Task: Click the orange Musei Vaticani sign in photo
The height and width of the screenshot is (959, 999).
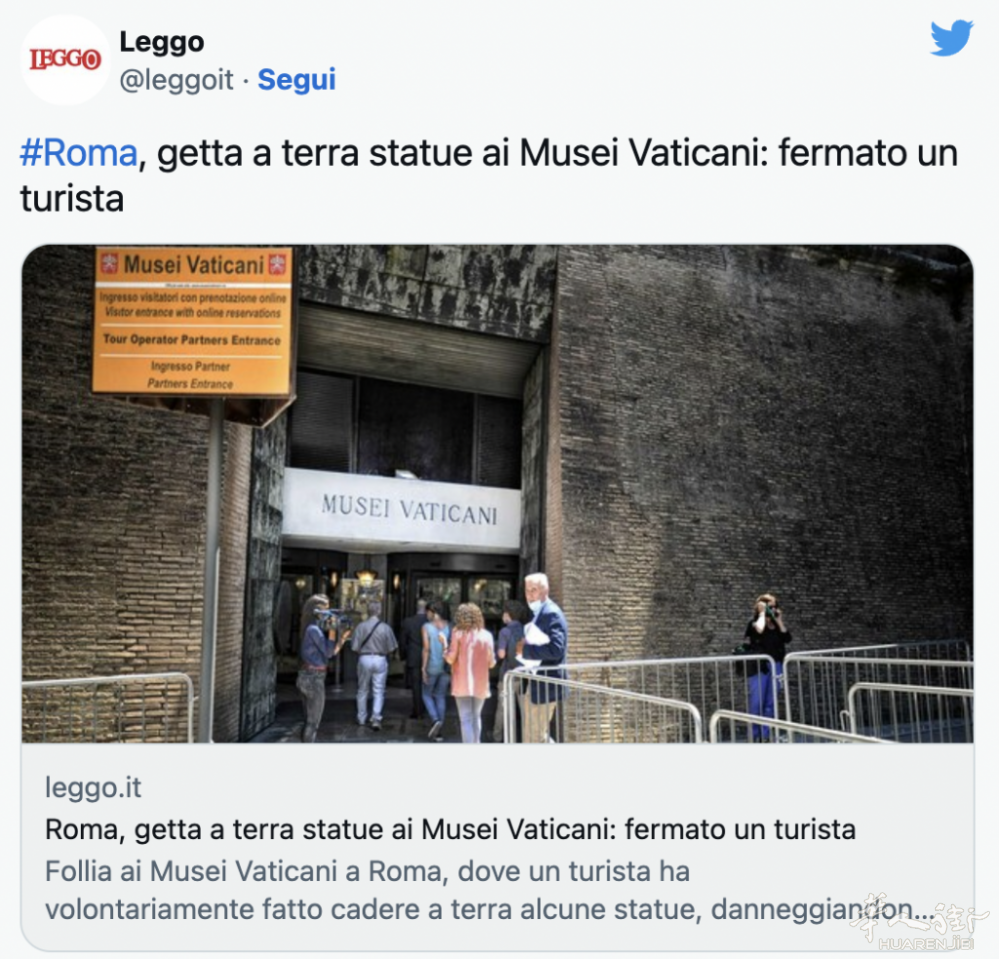Action: [193, 321]
